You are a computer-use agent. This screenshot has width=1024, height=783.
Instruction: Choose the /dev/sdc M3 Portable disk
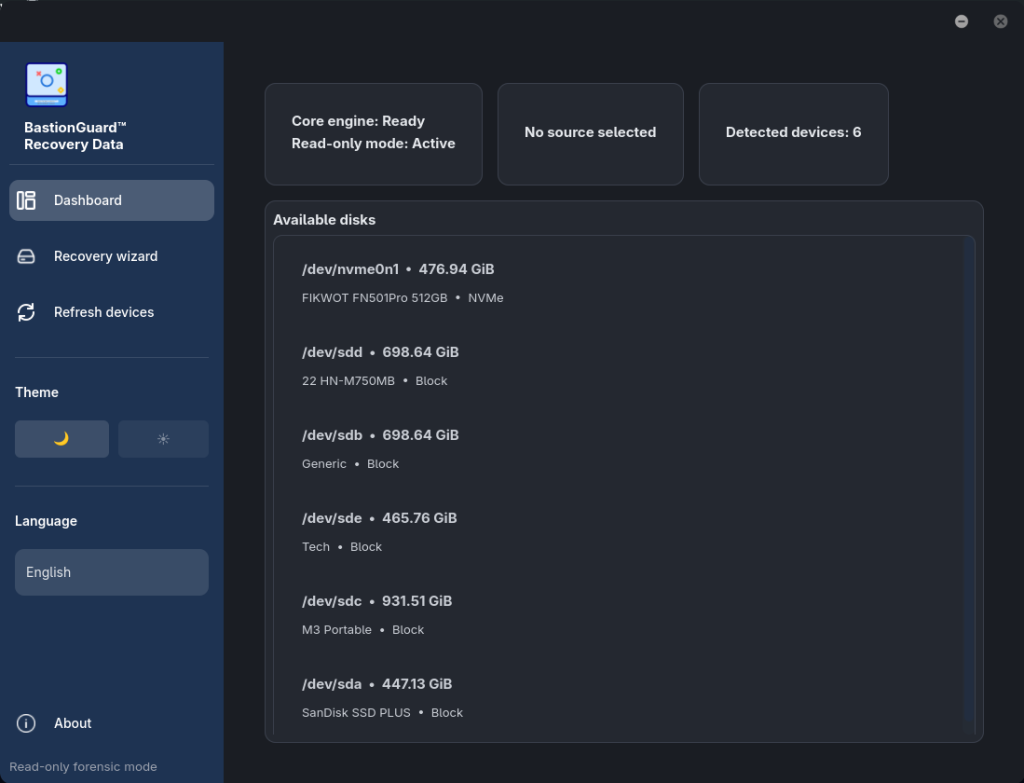tap(619, 615)
